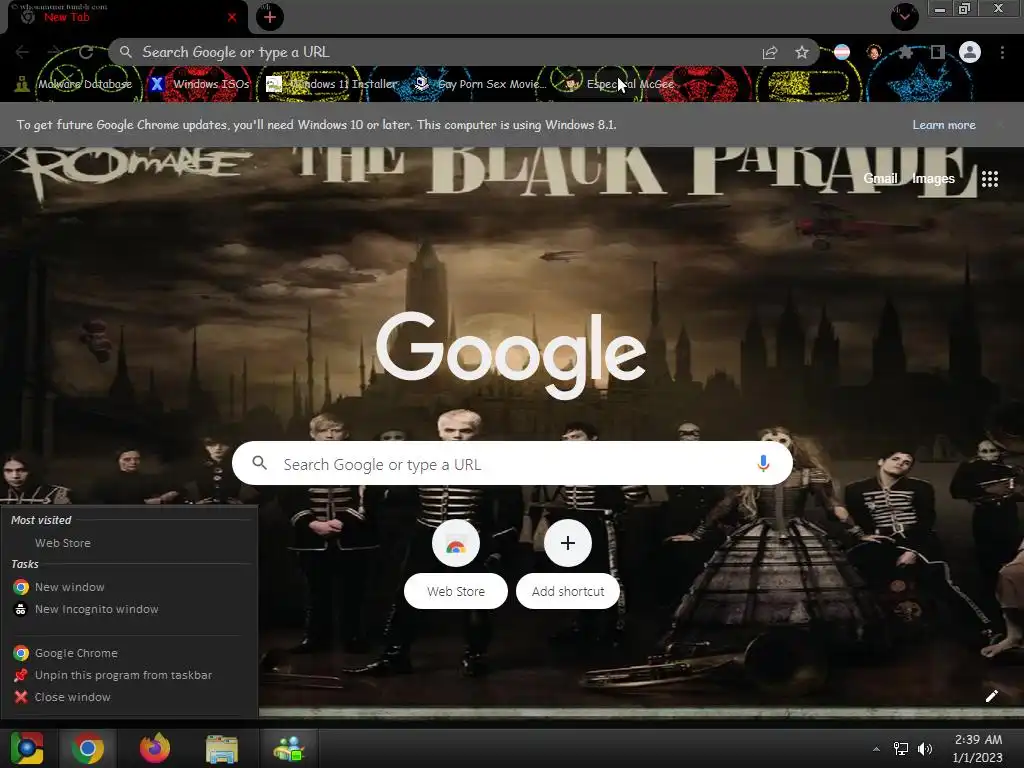Open the Web Store shortcut tile
Image resolution: width=1024 pixels, height=768 pixels.
click(x=456, y=565)
